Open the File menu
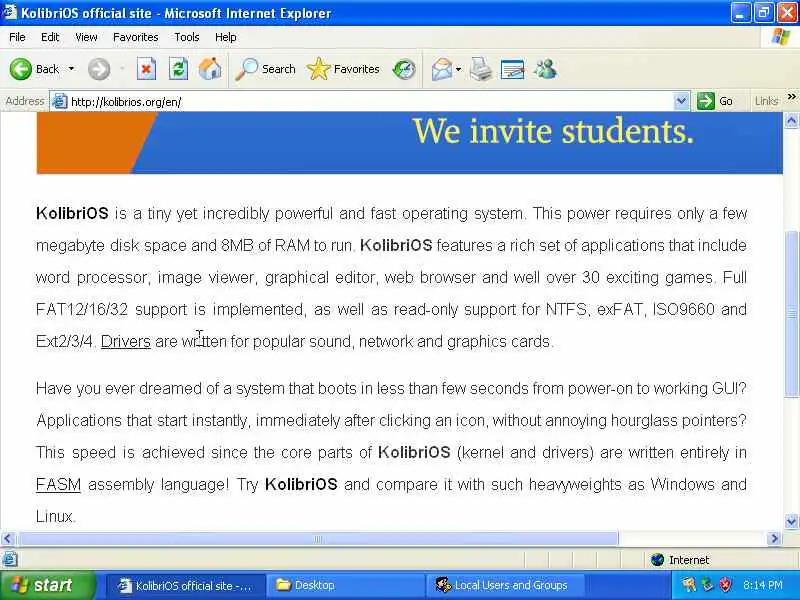800x600 pixels. pyautogui.click(x=17, y=37)
